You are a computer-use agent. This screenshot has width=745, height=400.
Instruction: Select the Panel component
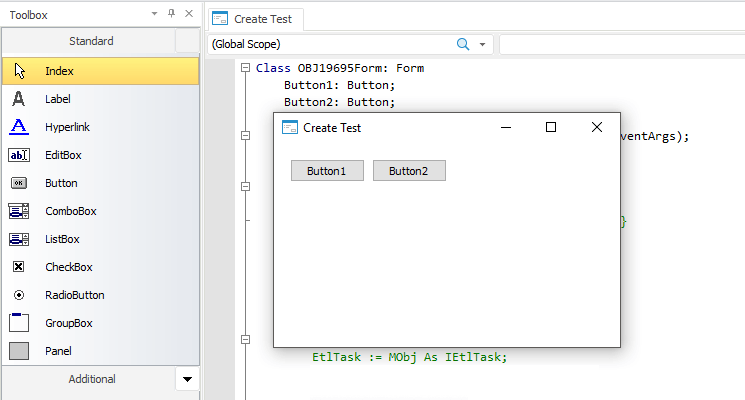tap(58, 351)
